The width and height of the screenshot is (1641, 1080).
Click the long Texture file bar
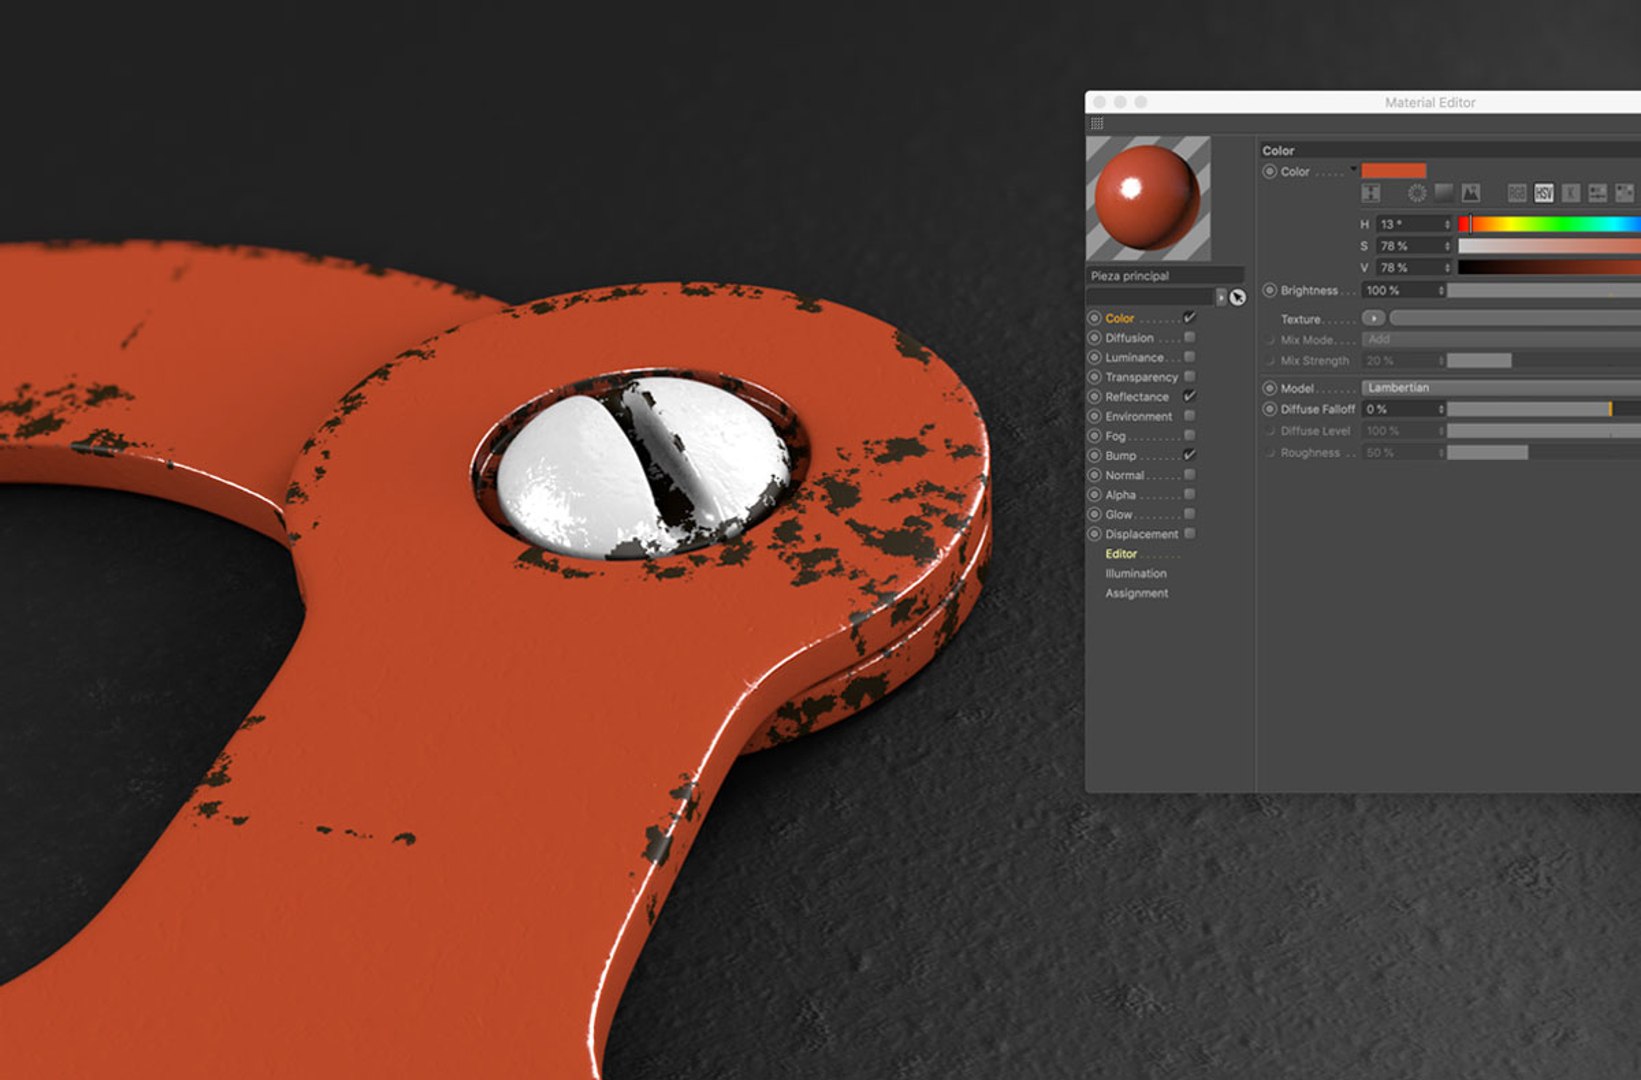(x=1515, y=318)
